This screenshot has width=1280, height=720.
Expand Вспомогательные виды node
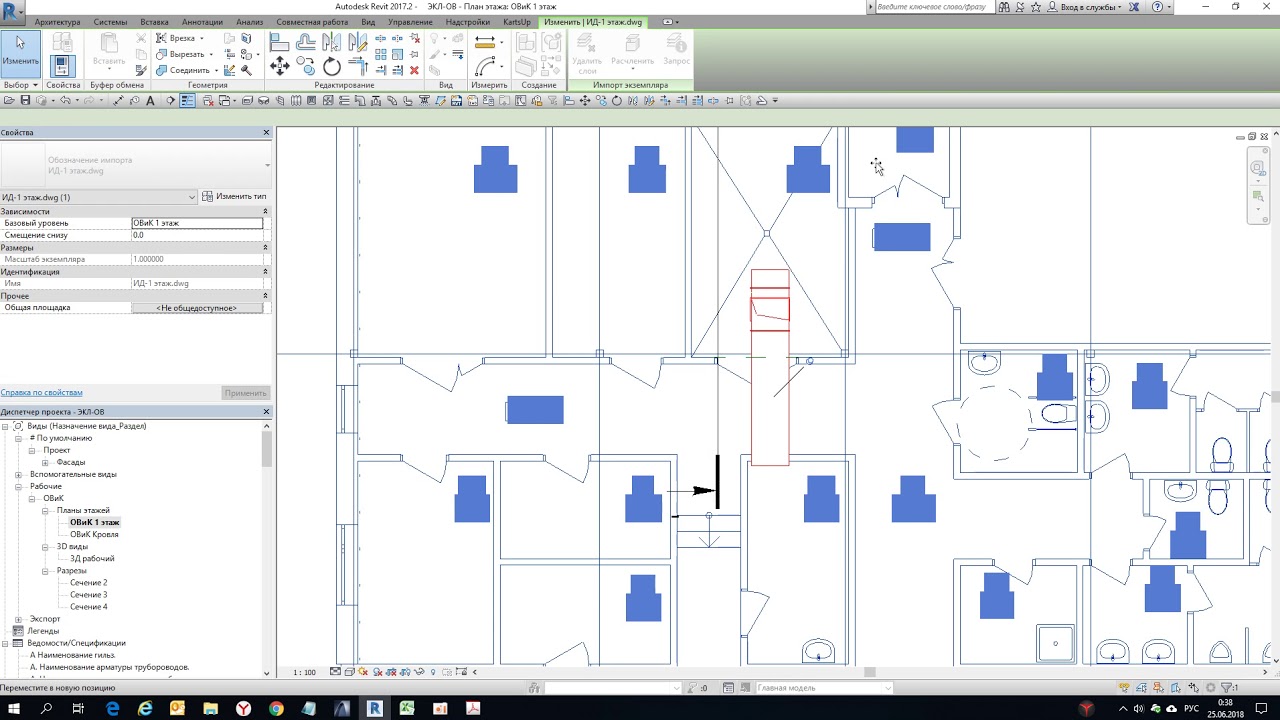click(x=19, y=474)
